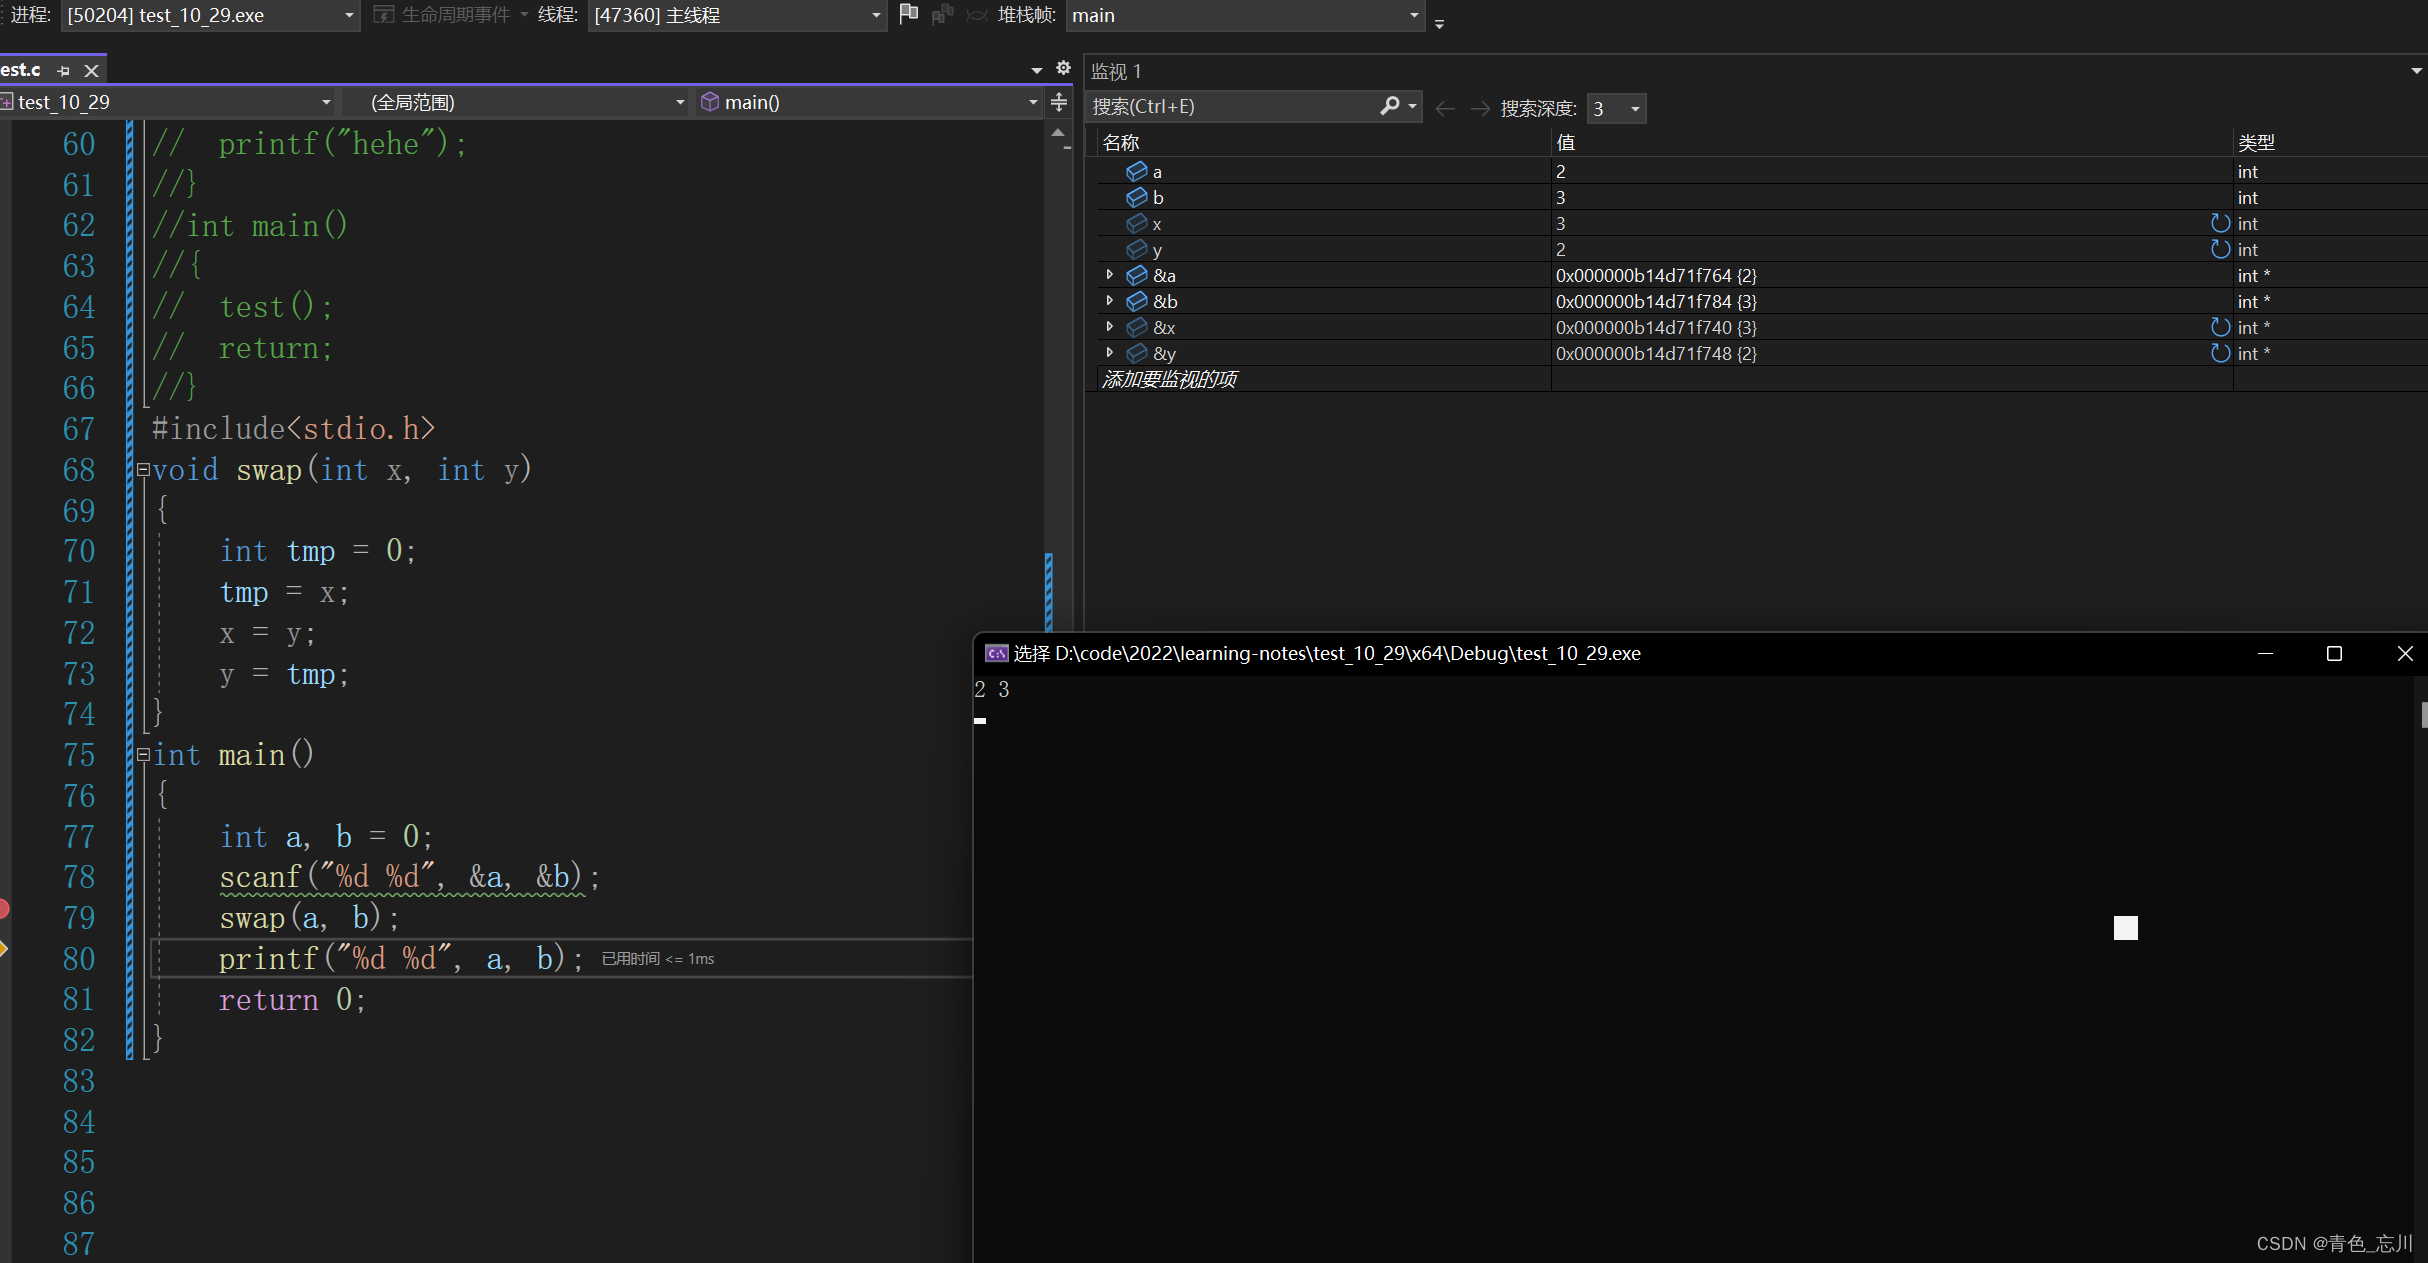Viewport: 2428px width, 1263px height.
Task: Expand the &y watch entry
Action: (x=1109, y=353)
